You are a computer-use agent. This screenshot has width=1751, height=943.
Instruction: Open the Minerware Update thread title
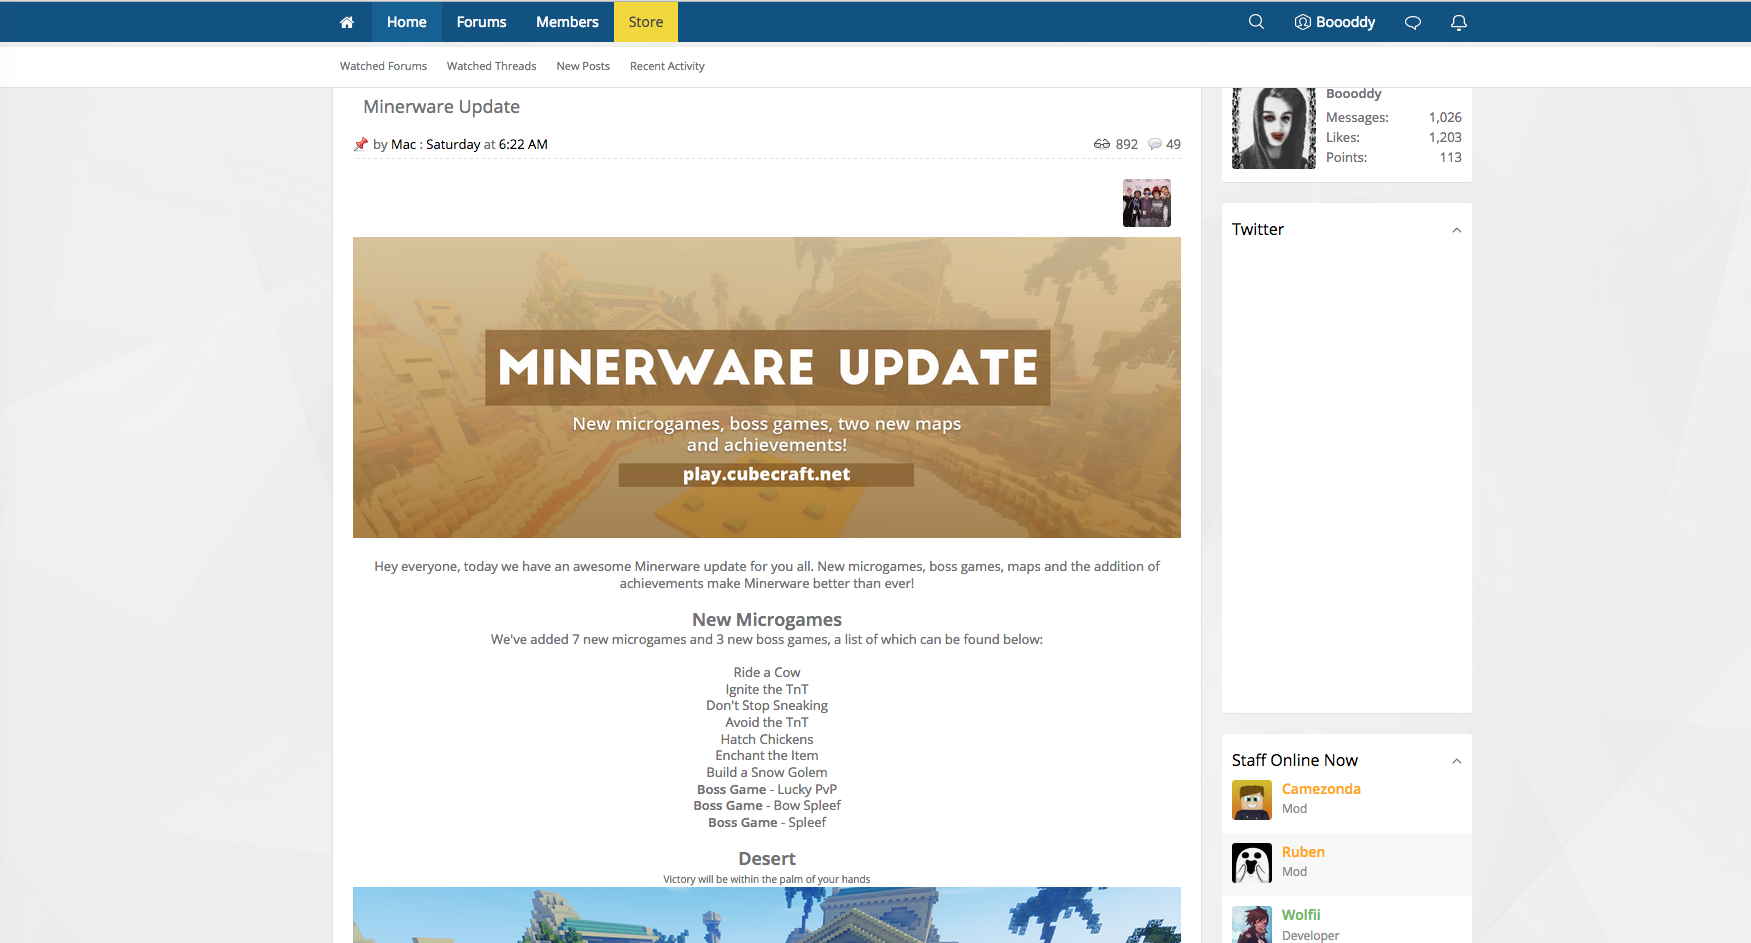441,107
